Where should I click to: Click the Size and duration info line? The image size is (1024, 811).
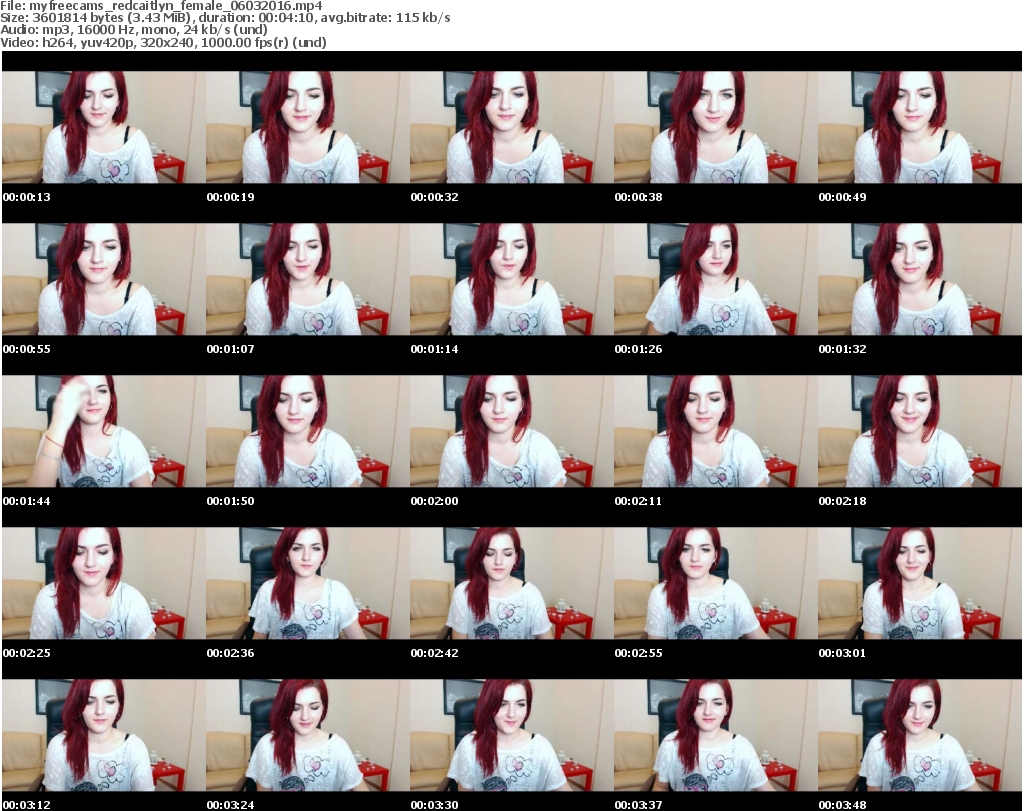[x=225, y=18]
